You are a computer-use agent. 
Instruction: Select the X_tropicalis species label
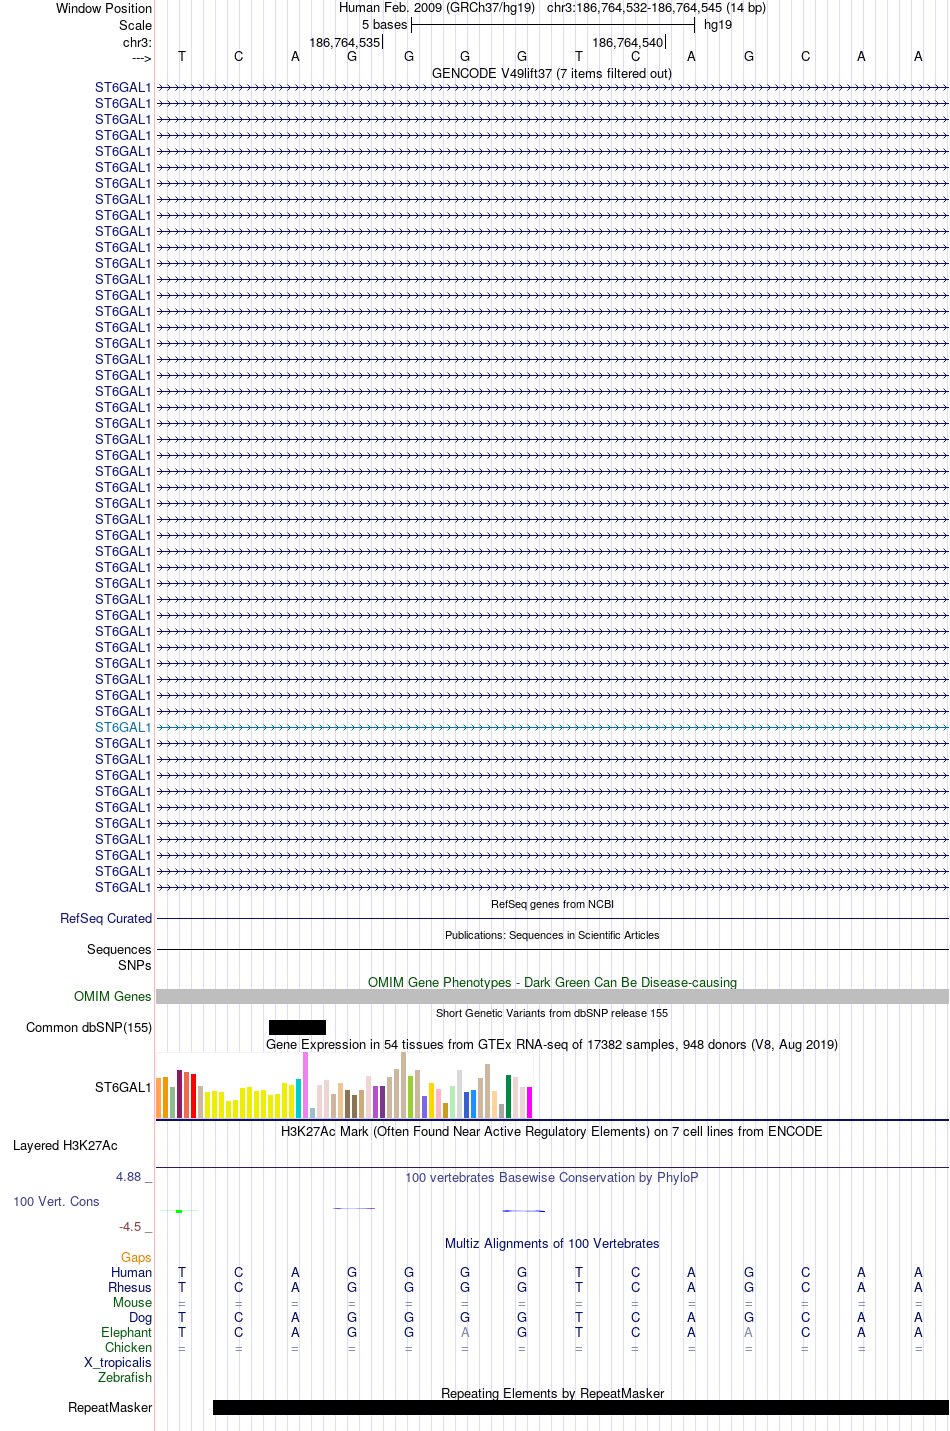coord(118,1362)
